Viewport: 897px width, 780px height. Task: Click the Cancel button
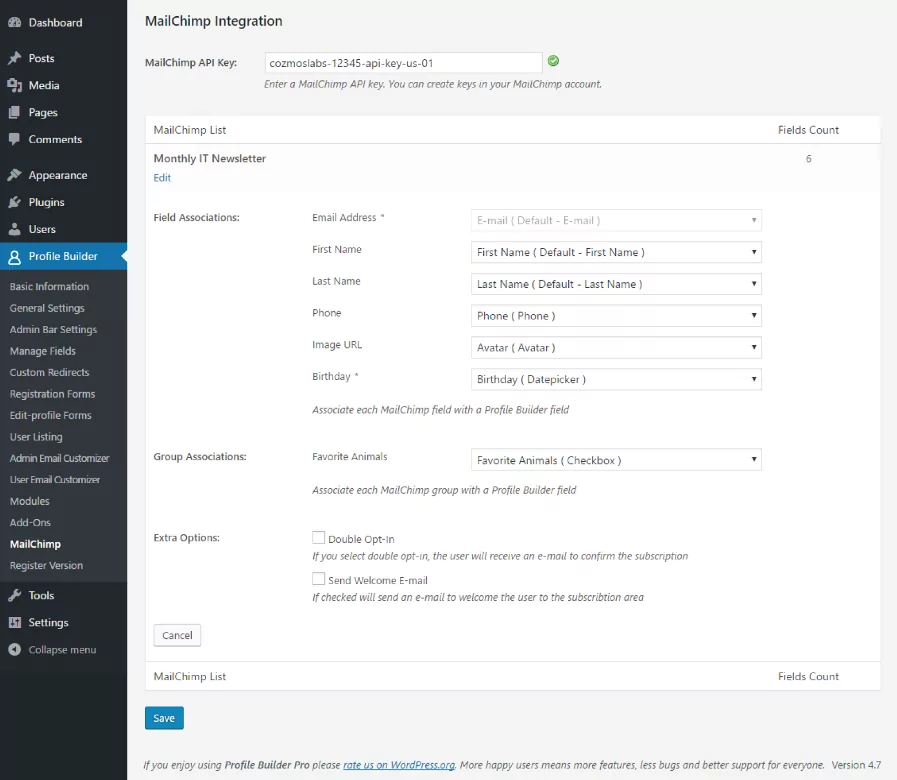pyautogui.click(x=177, y=635)
